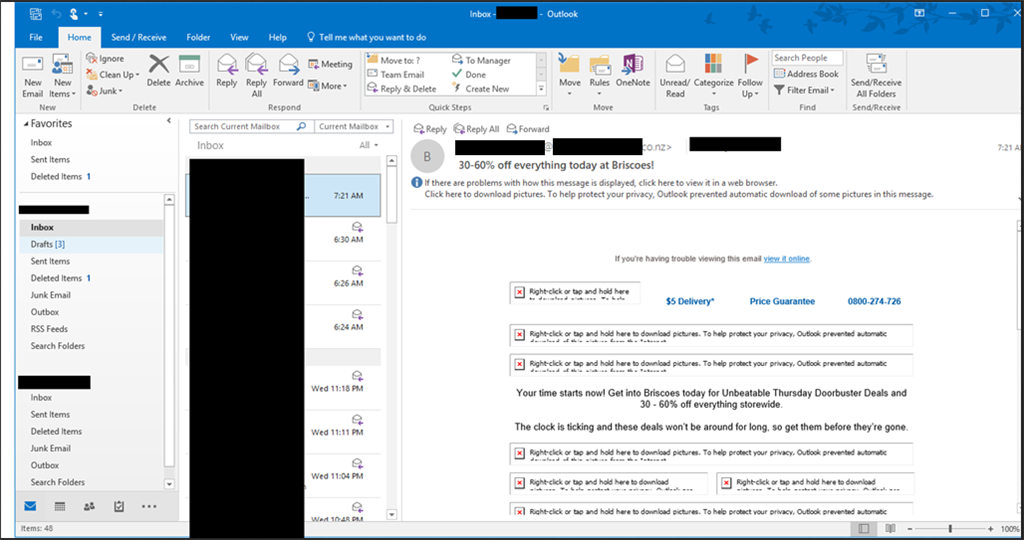Click Forward in reading pane
The height and width of the screenshot is (540, 1024).
(x=528, y=129)
